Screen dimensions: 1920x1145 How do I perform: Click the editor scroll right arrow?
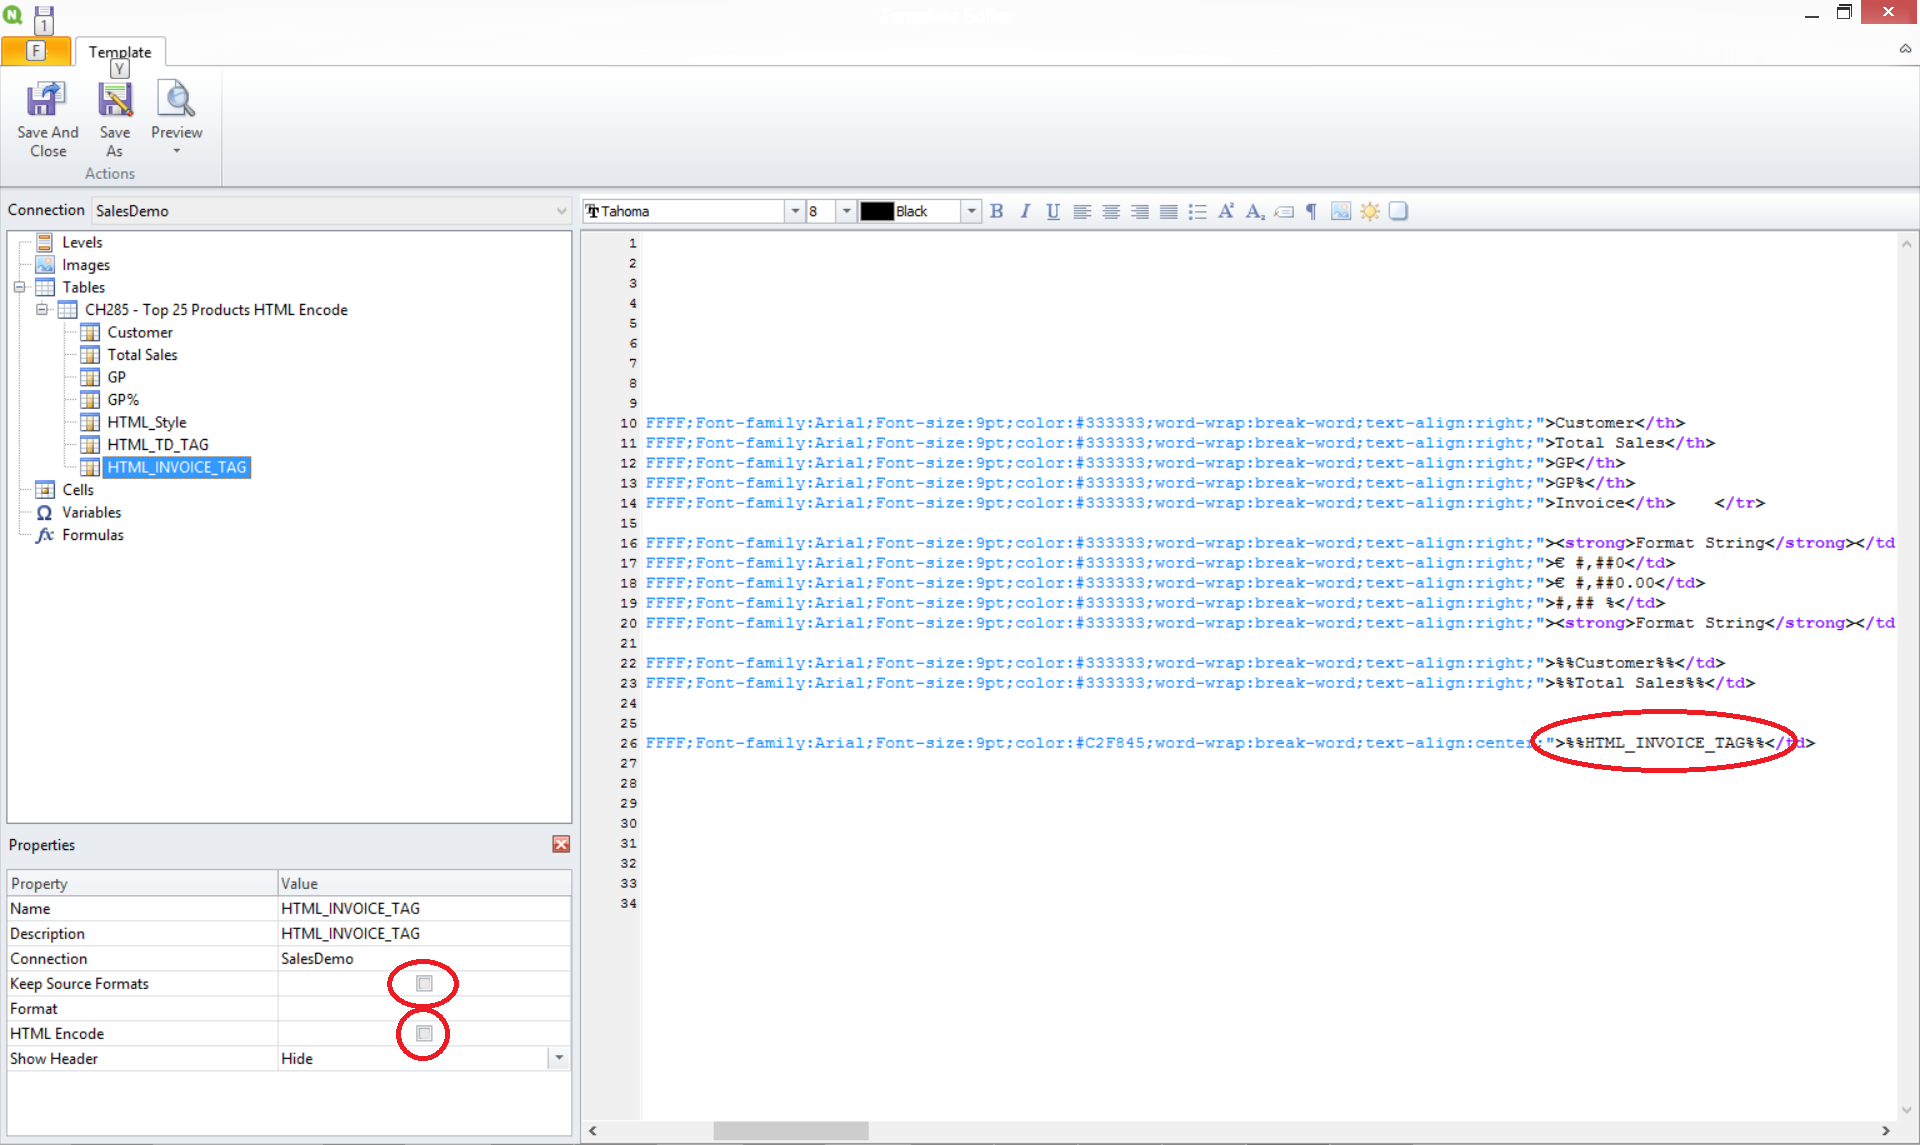[x=1886, y=1130]
